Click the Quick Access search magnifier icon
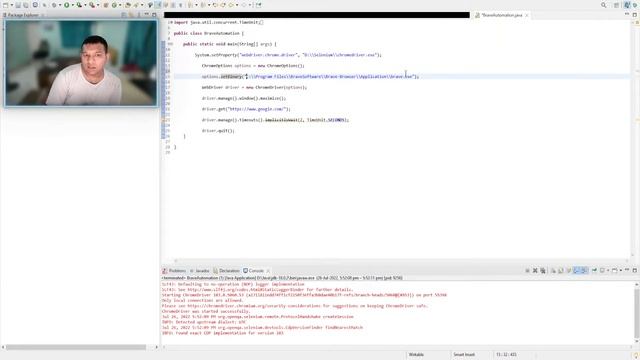This screenshot has height=360, width=640. [x=604, y=5]
